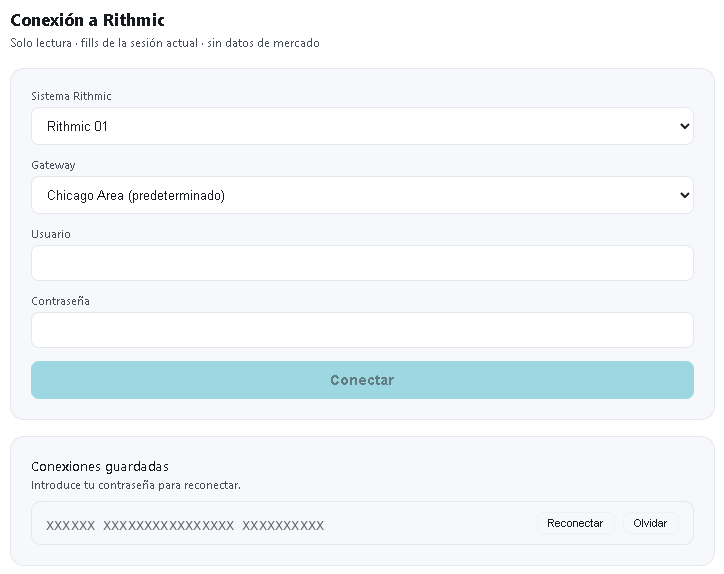724x574 pixels.
Task: Click the 'Solo lectura' subtitle line
Action: pos(165,43)
